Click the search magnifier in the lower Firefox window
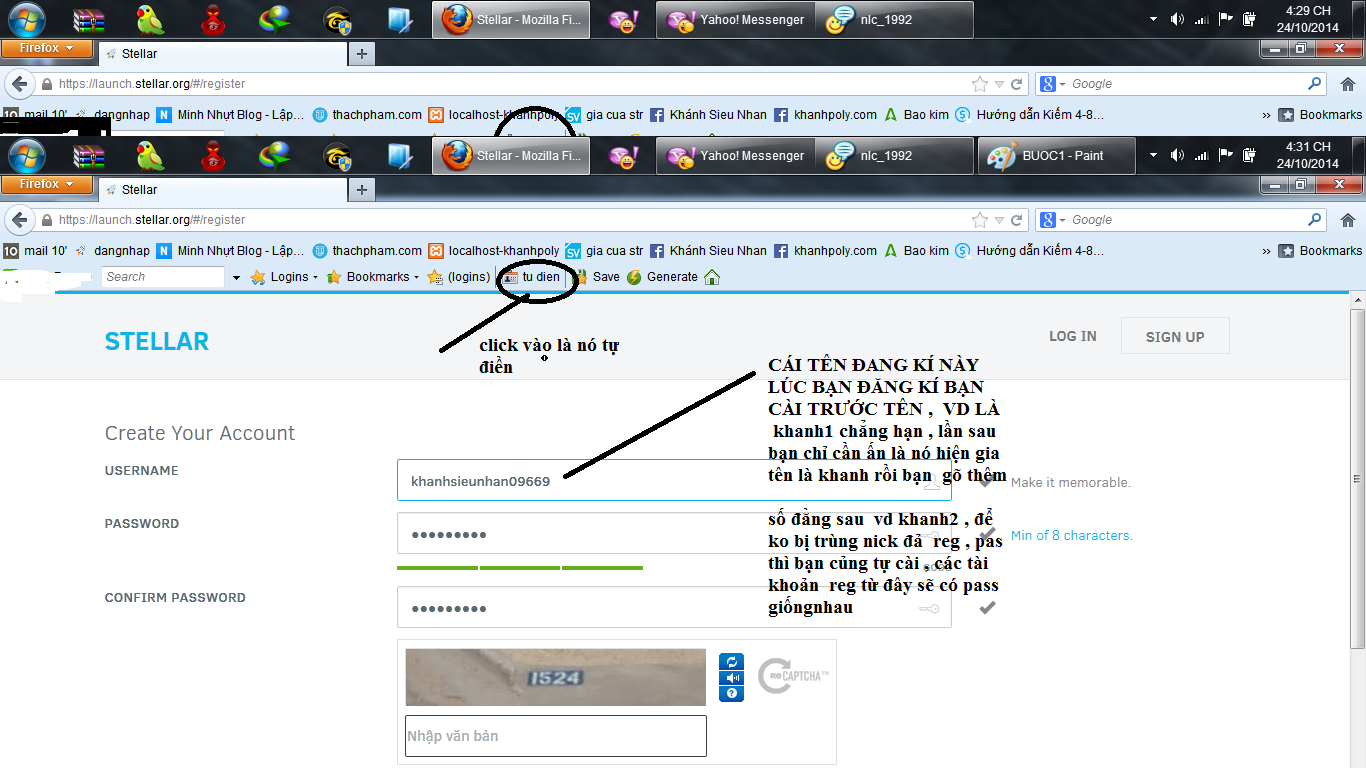The image size is (1366, 768). 1315,220
